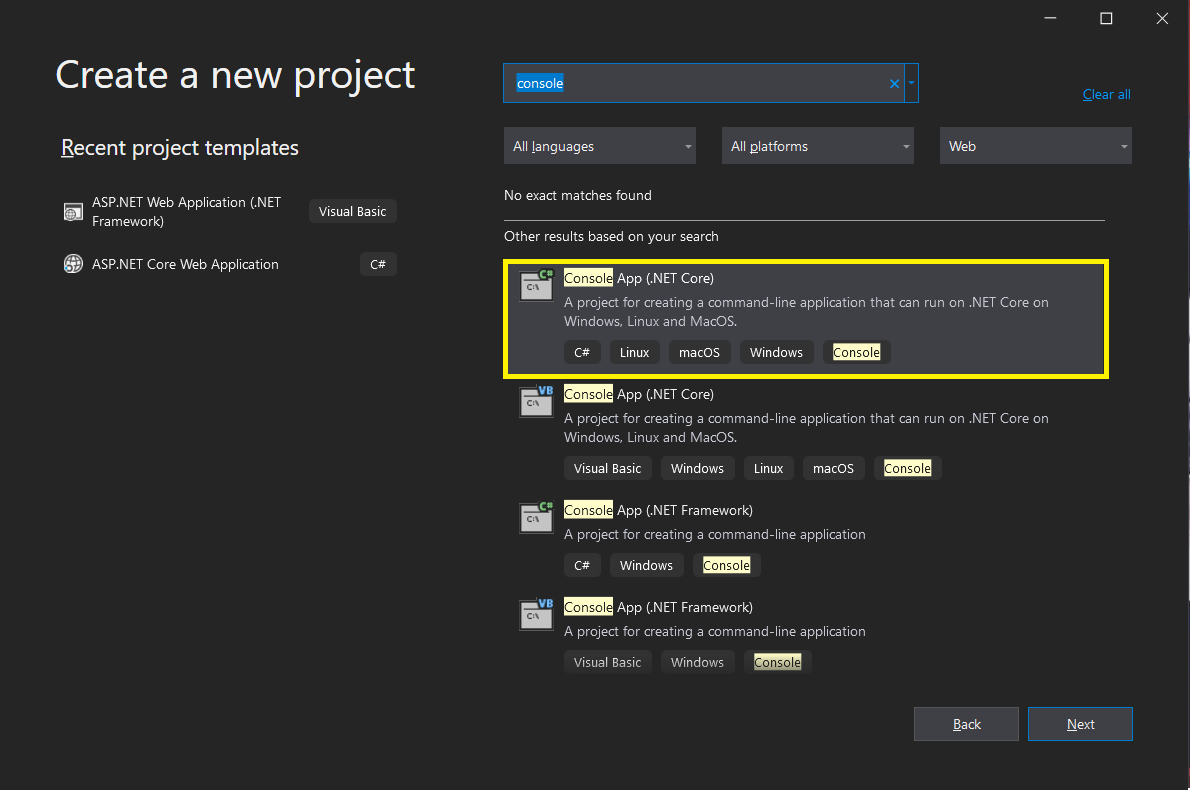Close the Create a new project dialog
The image size is (1190, 790).
(x=1162, y=18)
